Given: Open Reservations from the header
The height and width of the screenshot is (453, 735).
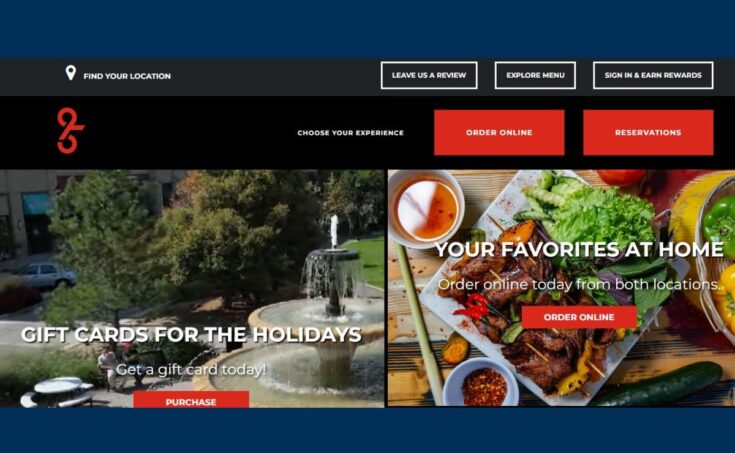Looking at the screenshot, I should tap(648, 132).
